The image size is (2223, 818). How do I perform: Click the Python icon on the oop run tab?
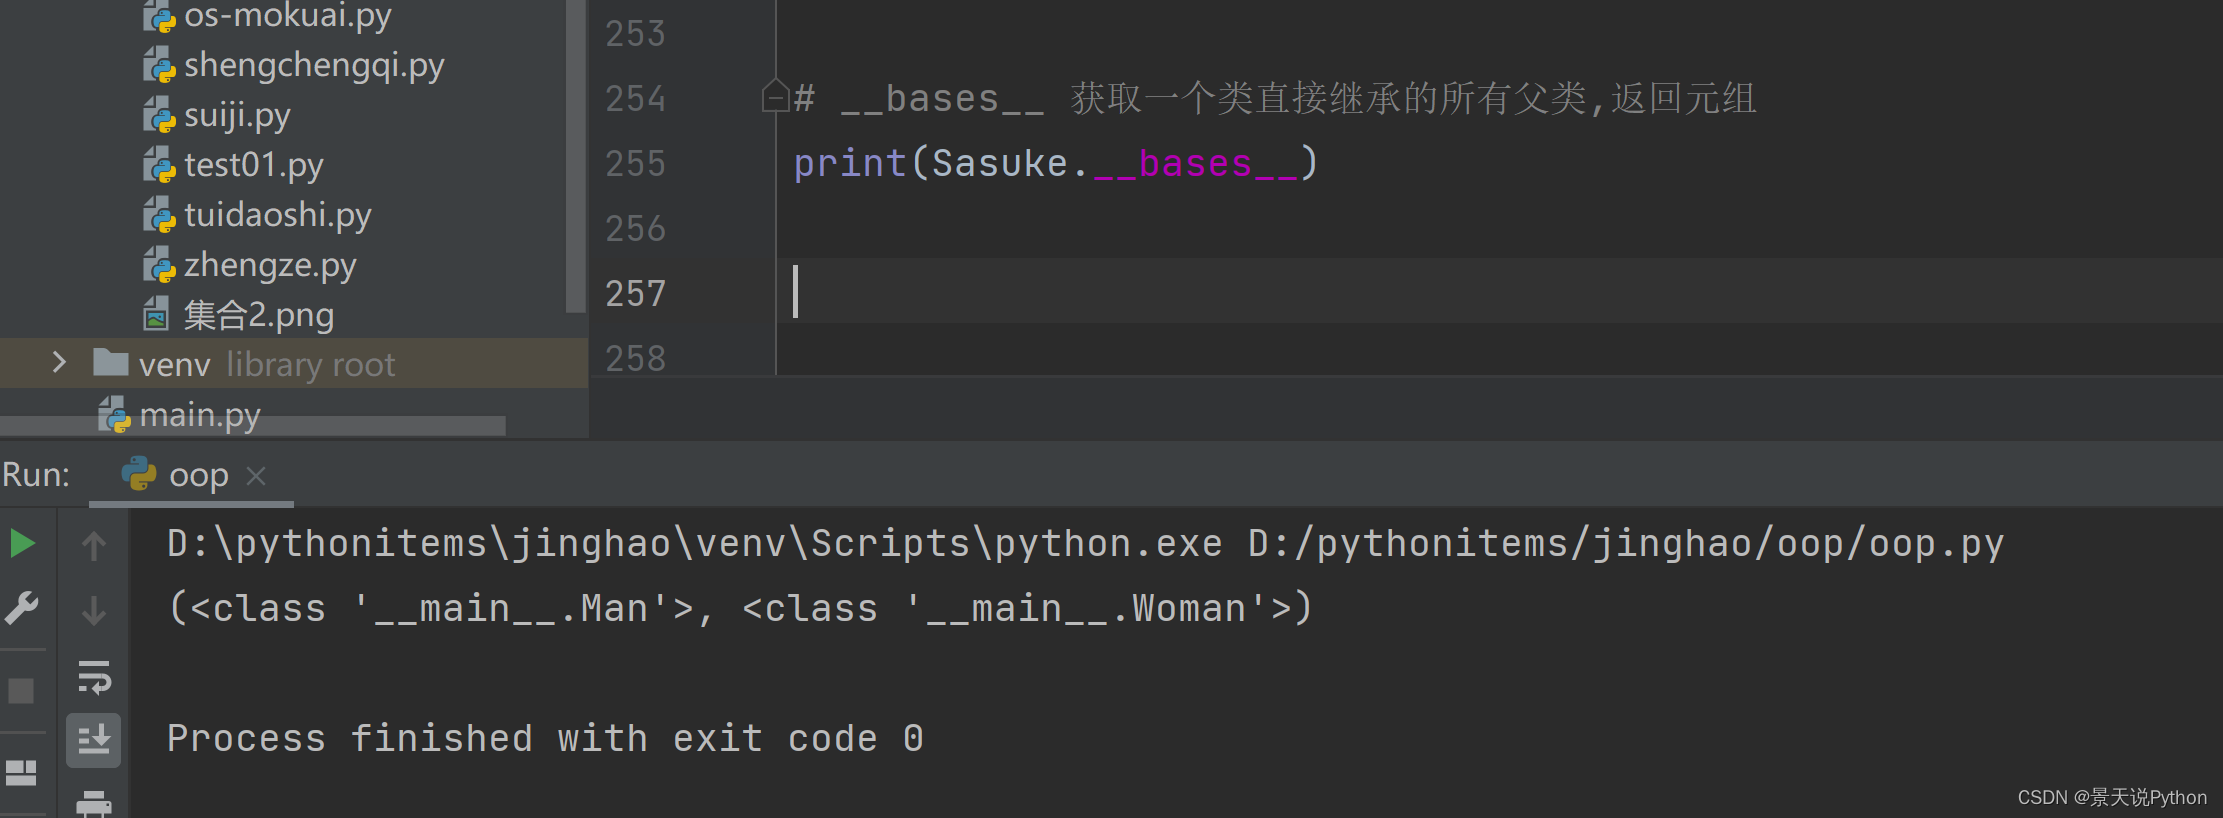(139, 474)
